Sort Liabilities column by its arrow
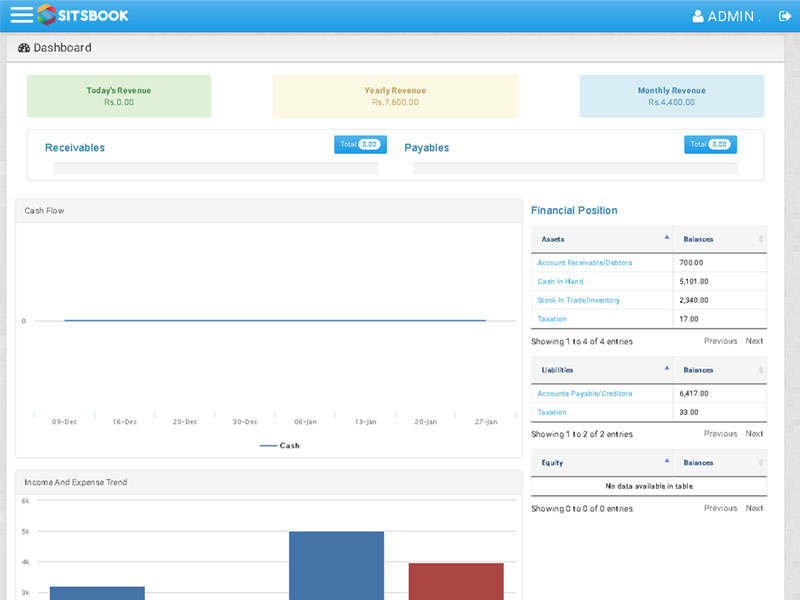The width and height of the screenshot is (800, 600). pyautogui.click(x=667, y=369)
